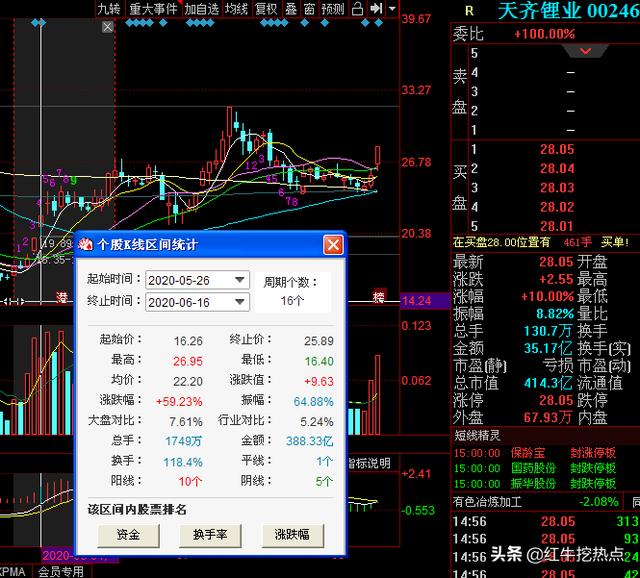Click the 总市值 414.3亿 value

click(548, 383)
